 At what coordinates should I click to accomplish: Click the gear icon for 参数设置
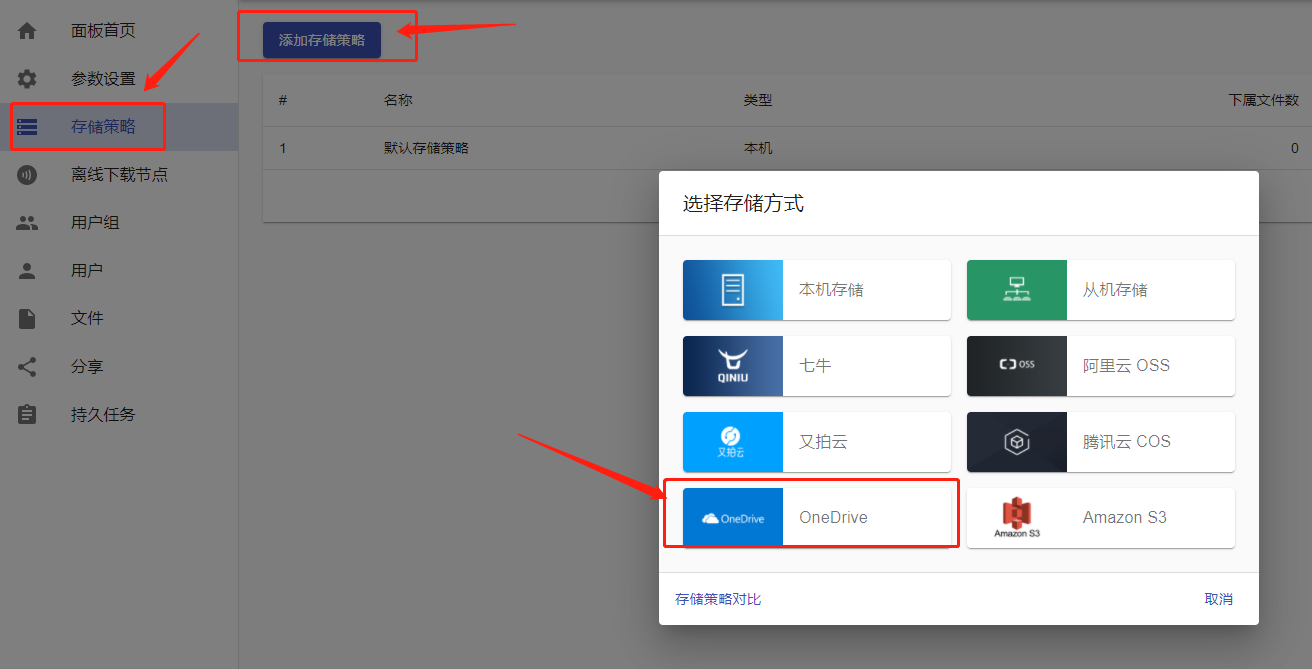click(x=27, y=79)
